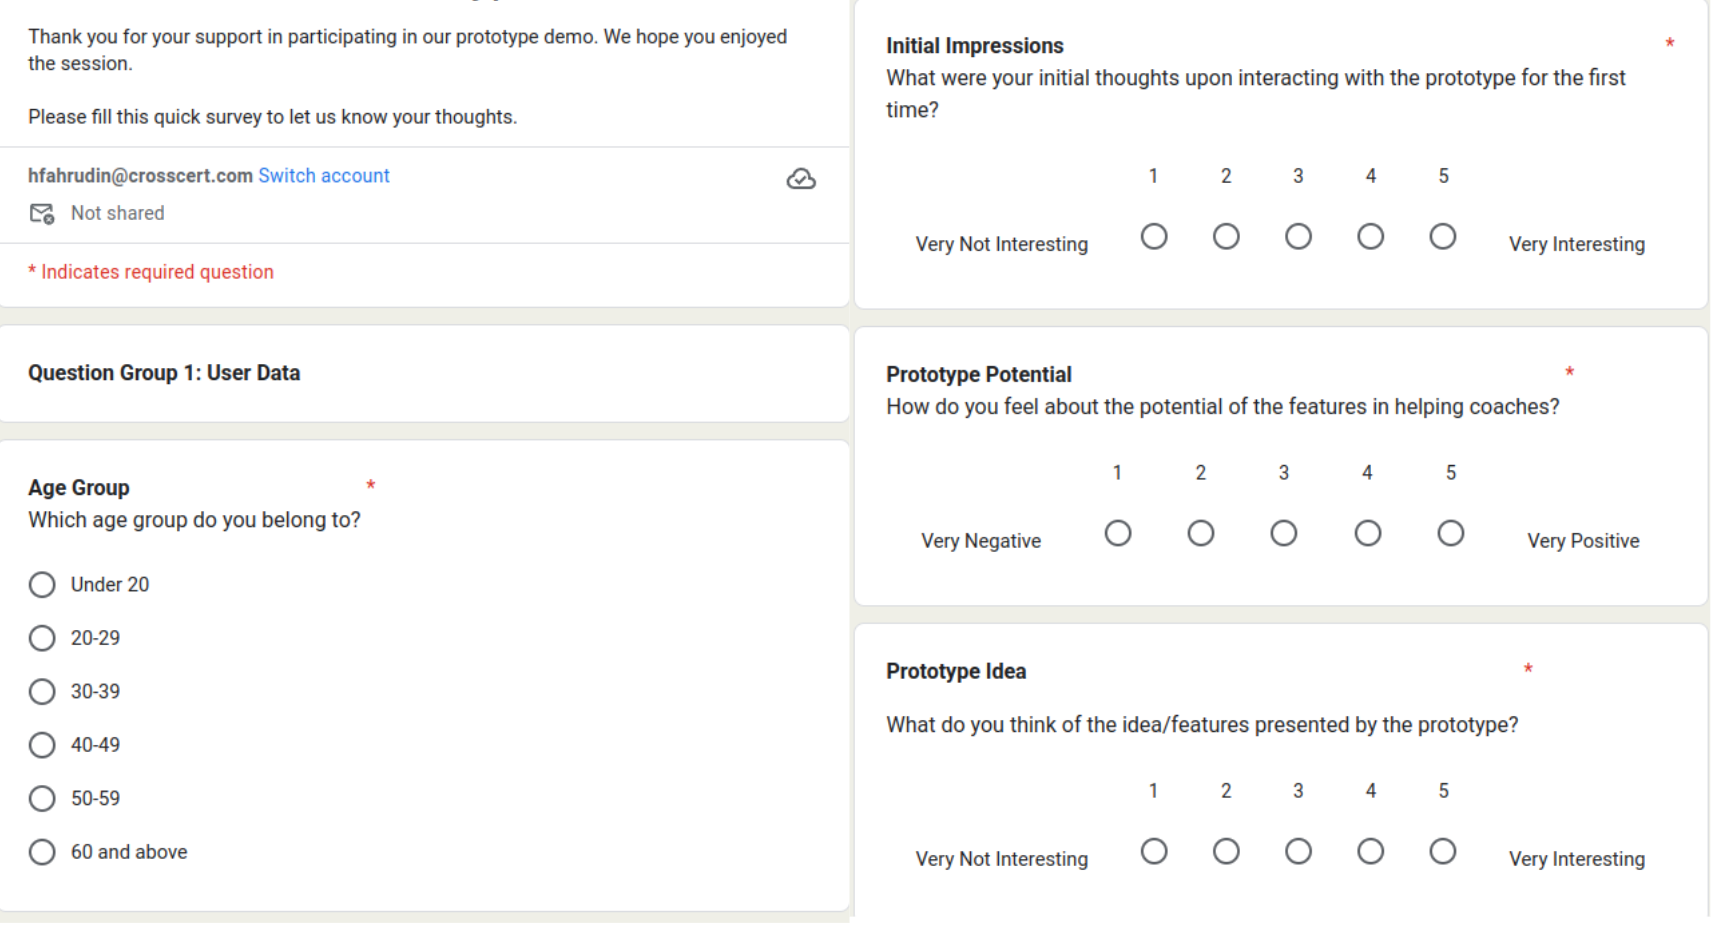
Task: Rate Prototype Potential as 1
Action: [1118, 534]
